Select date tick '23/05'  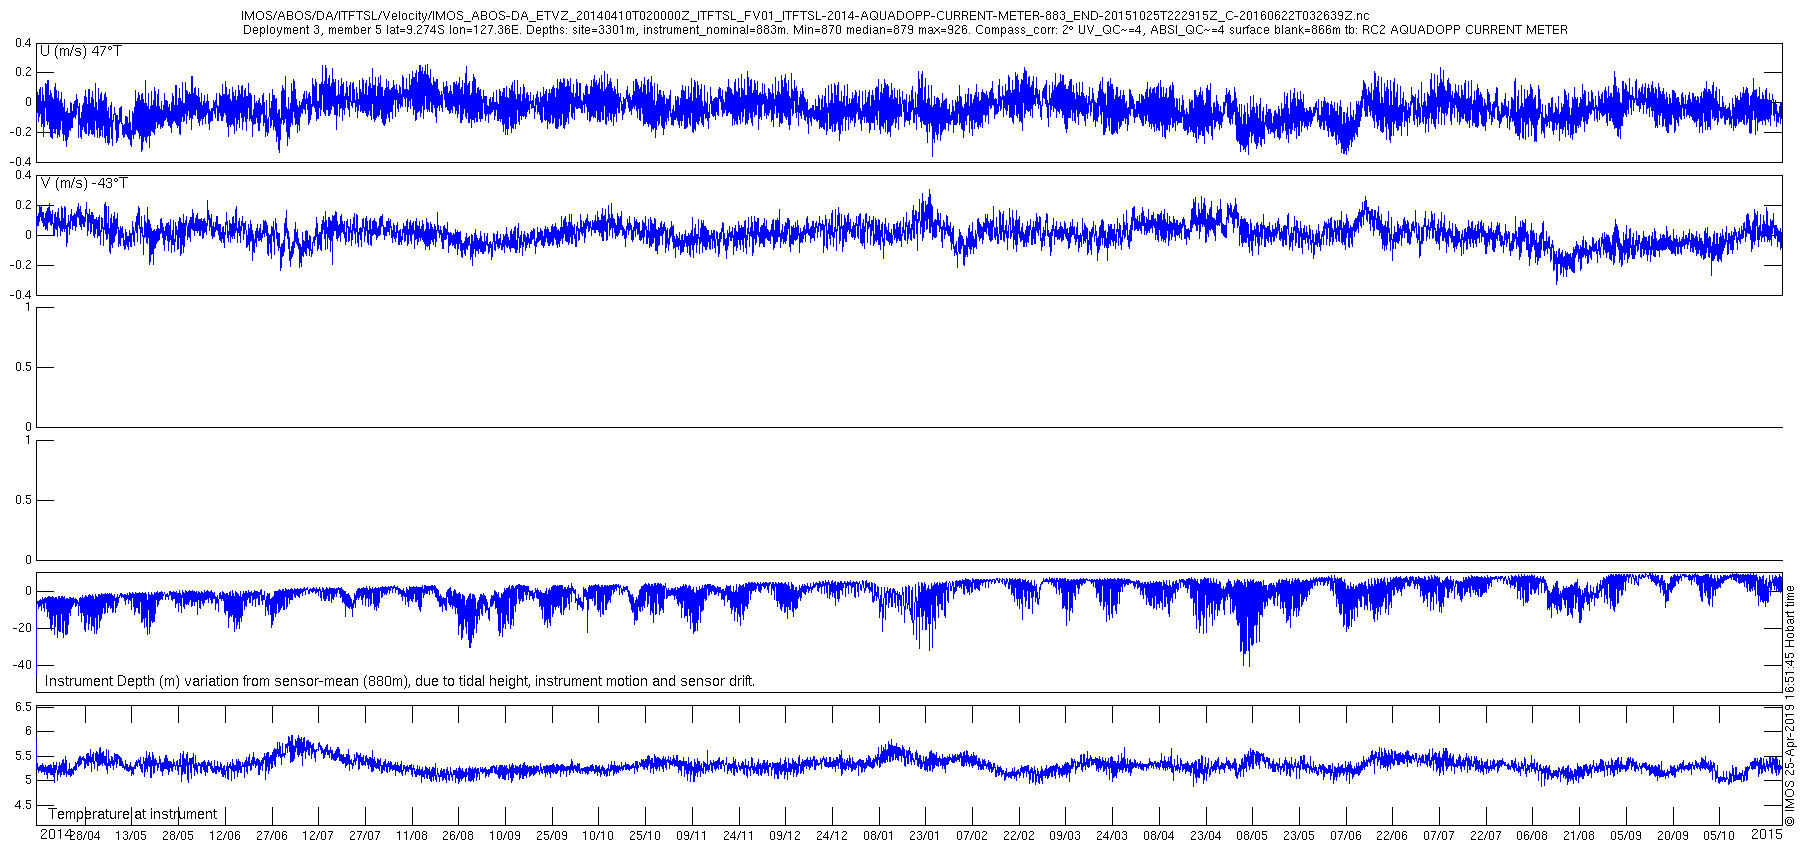(x=1299, y=836)
